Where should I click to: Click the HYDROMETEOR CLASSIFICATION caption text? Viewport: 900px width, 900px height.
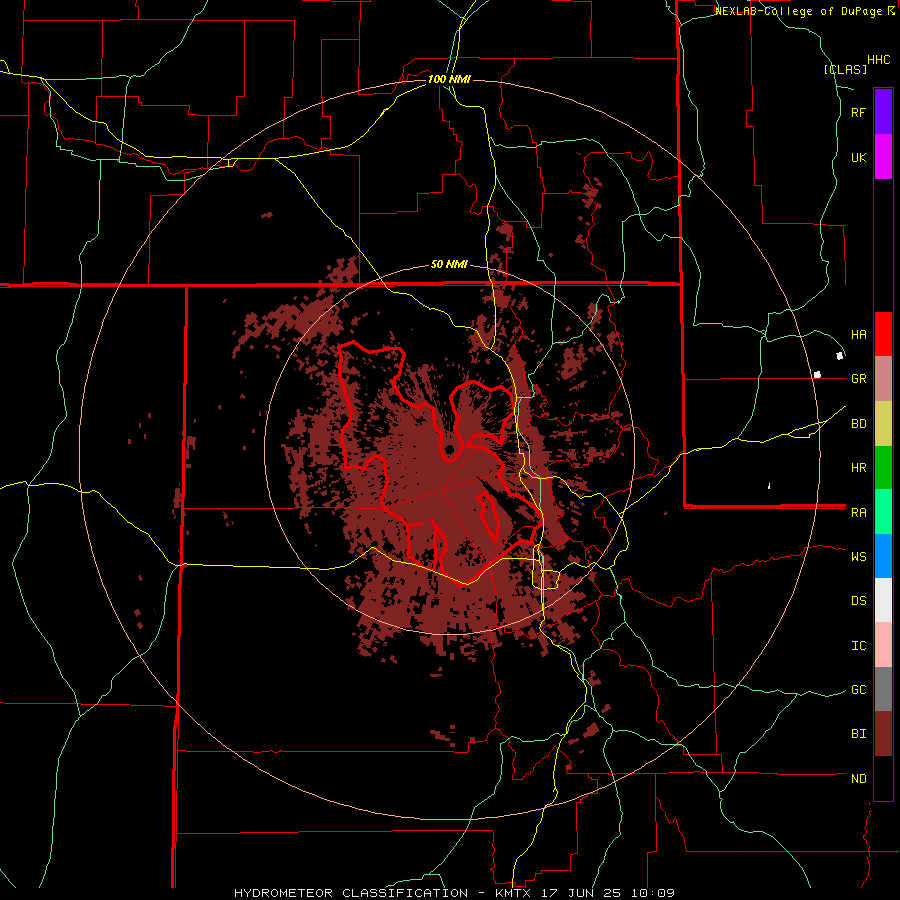tap(351, 893)
